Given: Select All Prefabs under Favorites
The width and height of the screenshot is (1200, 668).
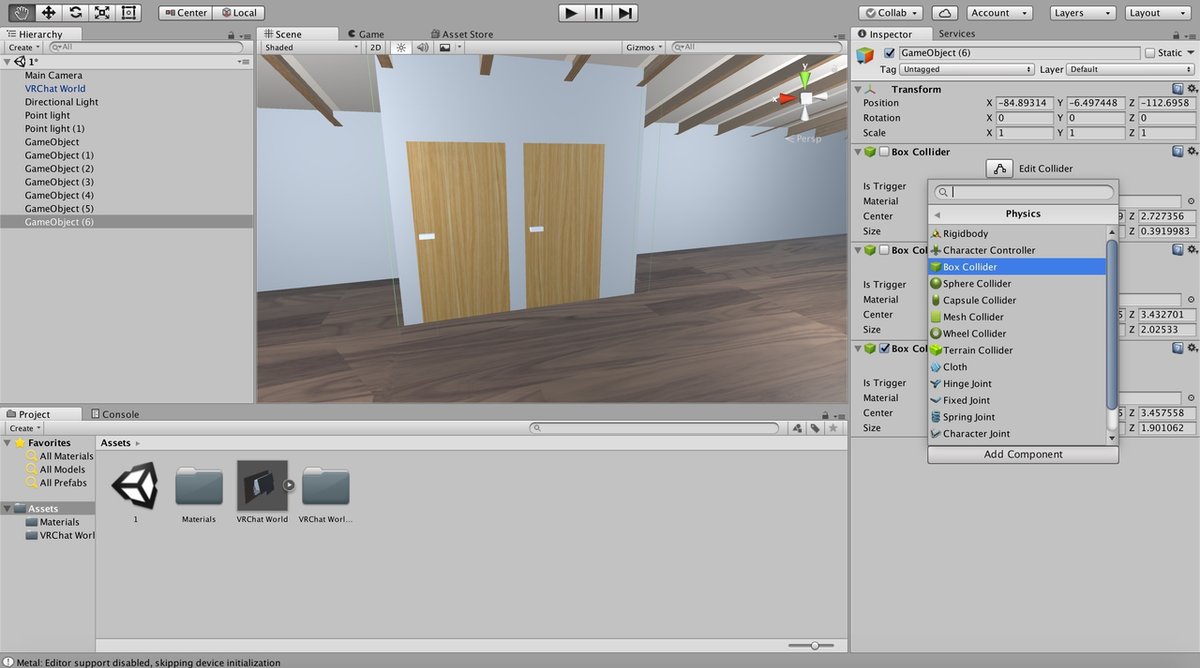Looking at the screenshot, I should (63, 483).
